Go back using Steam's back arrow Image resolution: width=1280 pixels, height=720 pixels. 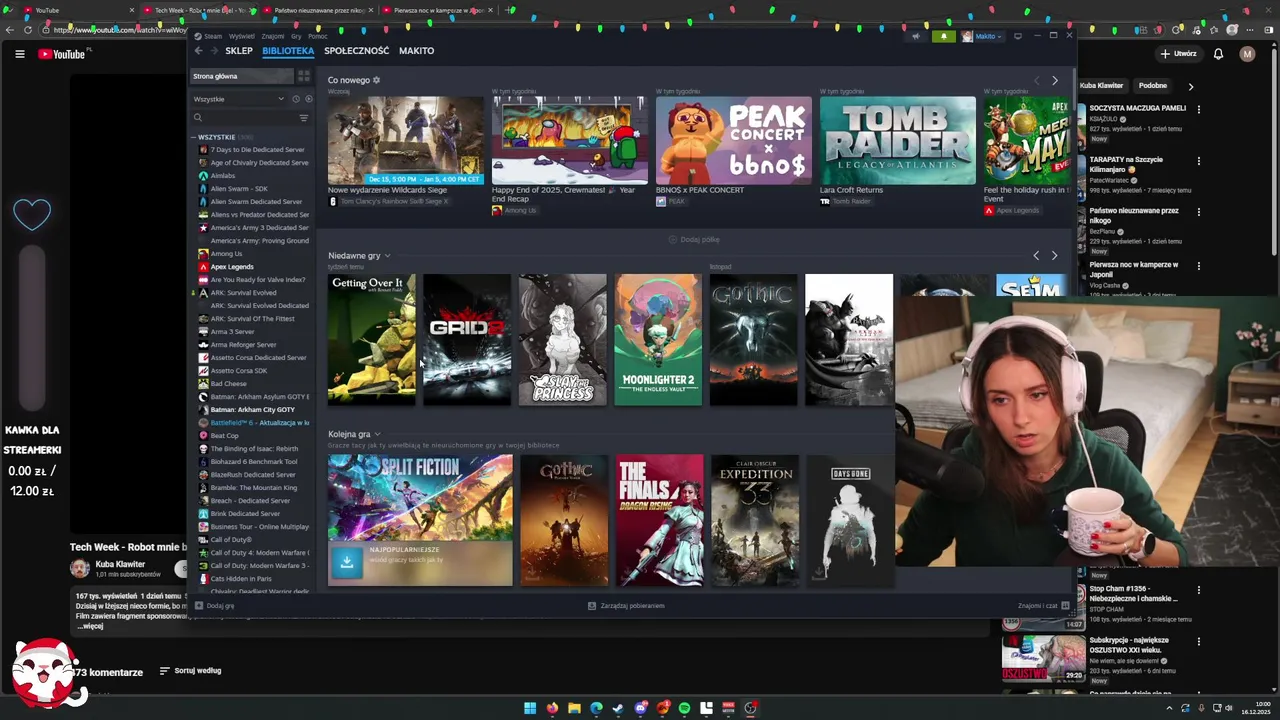point(199,50)
